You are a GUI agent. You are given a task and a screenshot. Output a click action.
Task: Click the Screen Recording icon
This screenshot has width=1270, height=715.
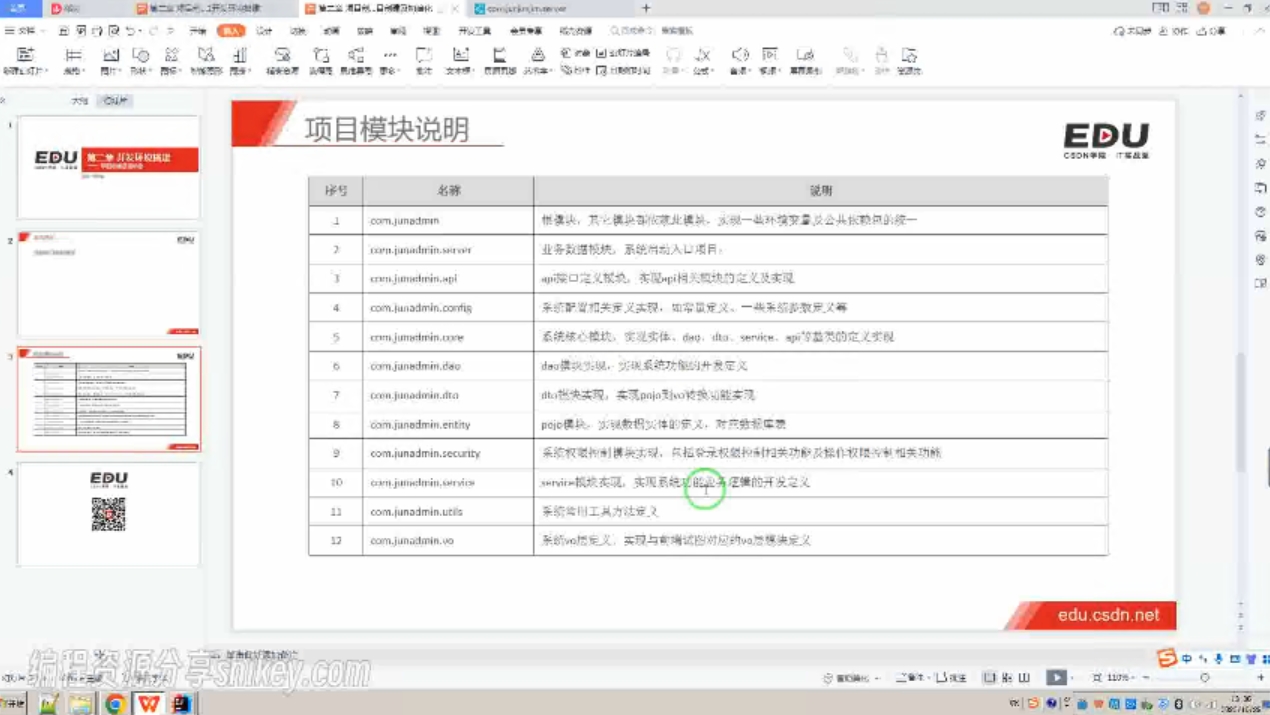tap(805, 56)
